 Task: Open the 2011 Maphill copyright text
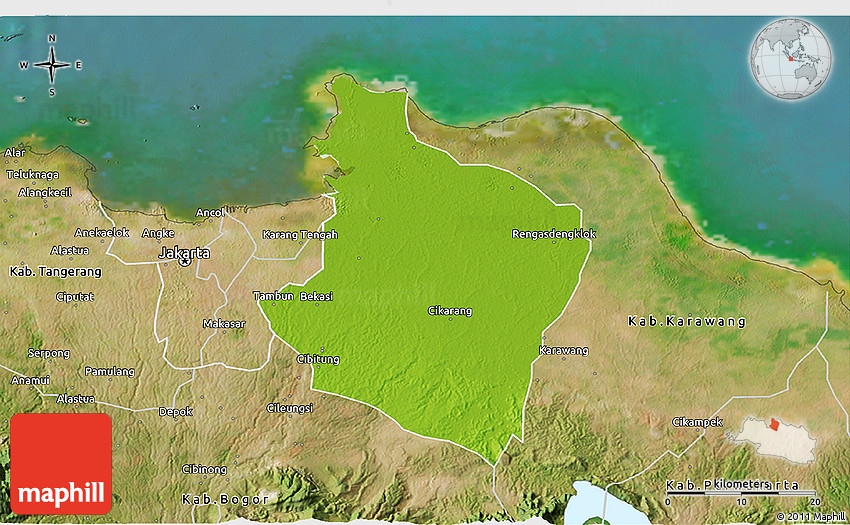[809, 517]
